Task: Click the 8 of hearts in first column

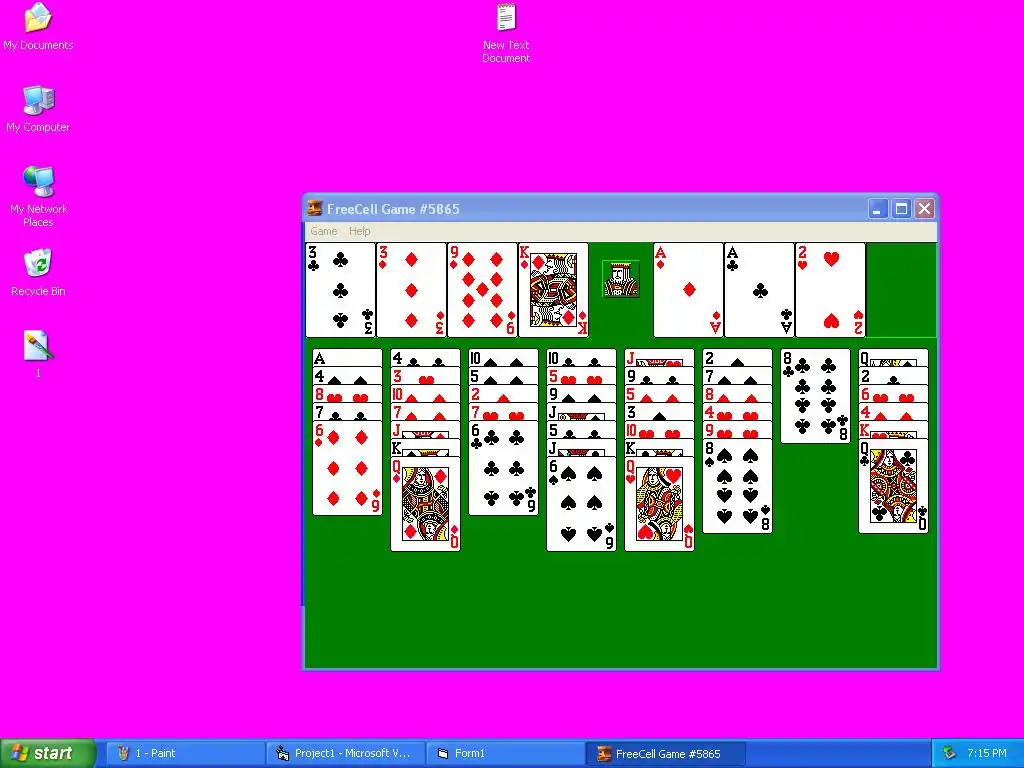Action: tap(347, 394)
